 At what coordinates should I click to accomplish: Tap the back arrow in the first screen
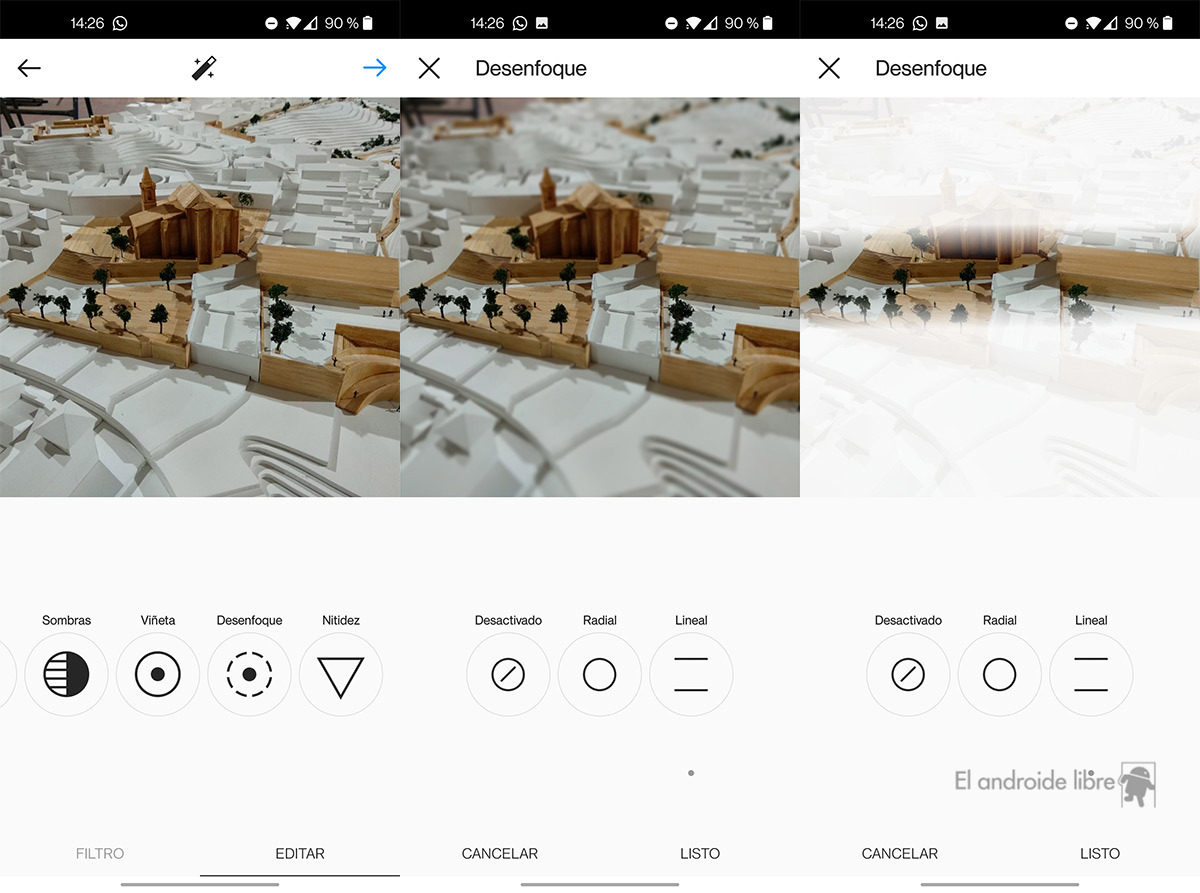[29, 68]
